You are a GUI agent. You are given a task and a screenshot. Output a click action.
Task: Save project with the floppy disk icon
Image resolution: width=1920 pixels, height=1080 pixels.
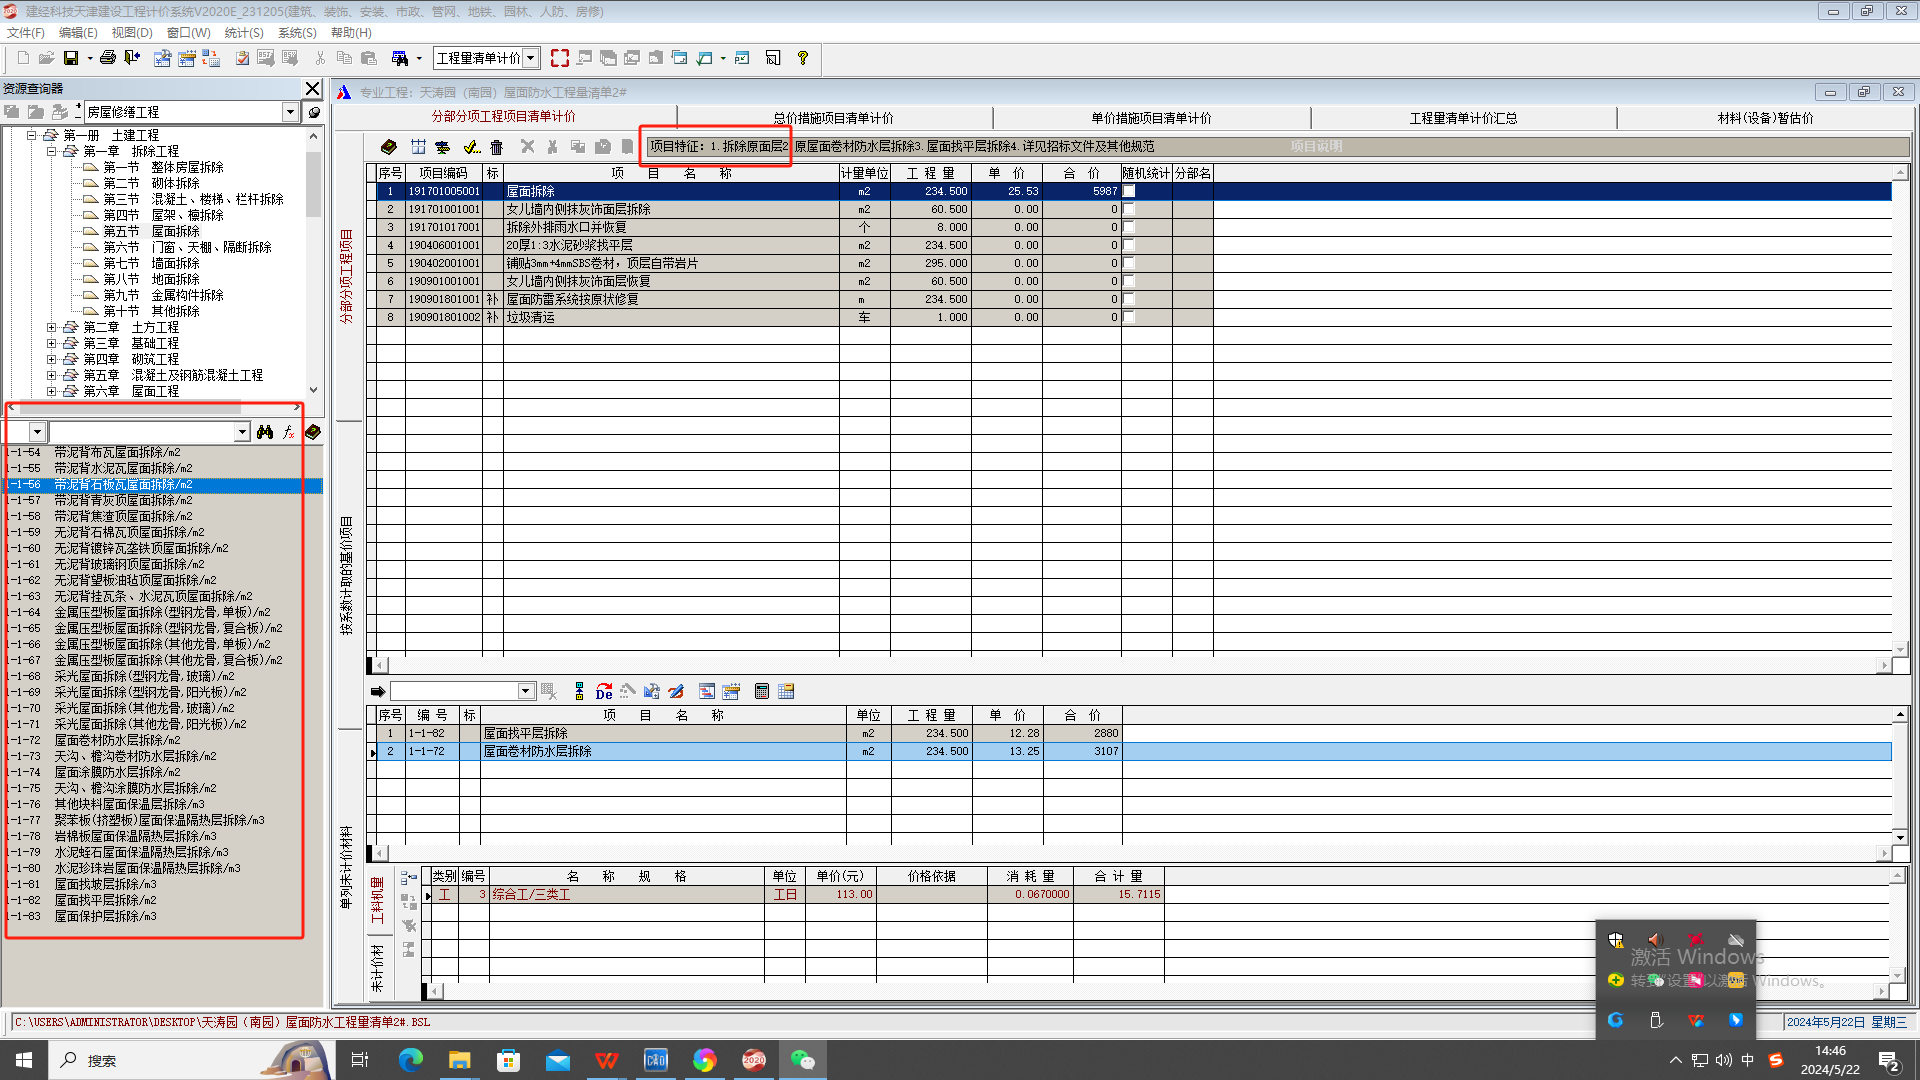(x=71, y=58)
